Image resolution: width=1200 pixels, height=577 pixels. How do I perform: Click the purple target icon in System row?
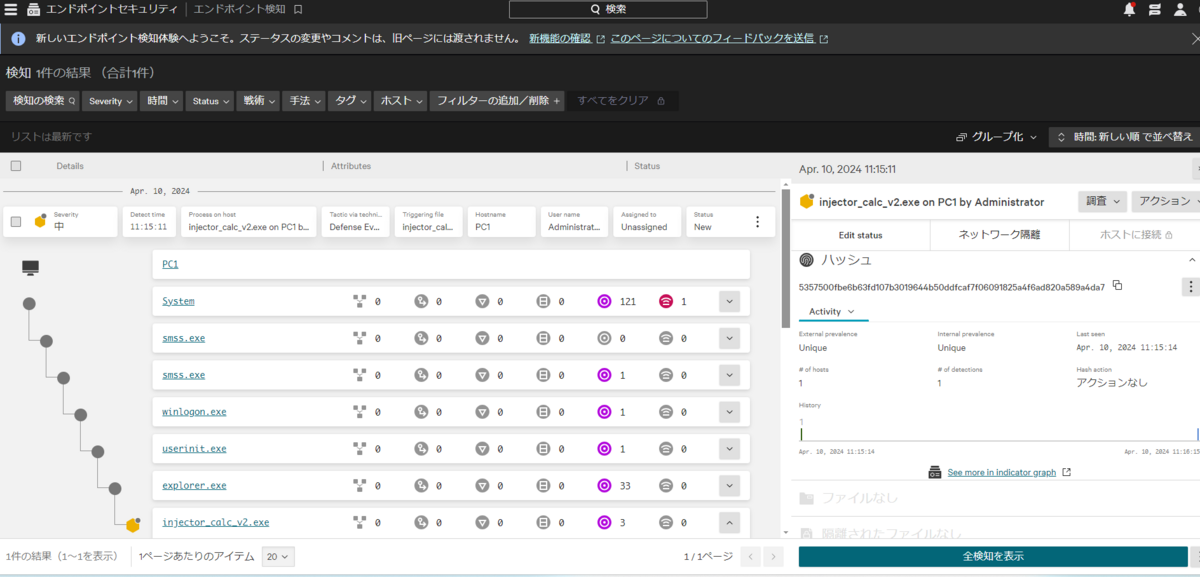(604, 301)
